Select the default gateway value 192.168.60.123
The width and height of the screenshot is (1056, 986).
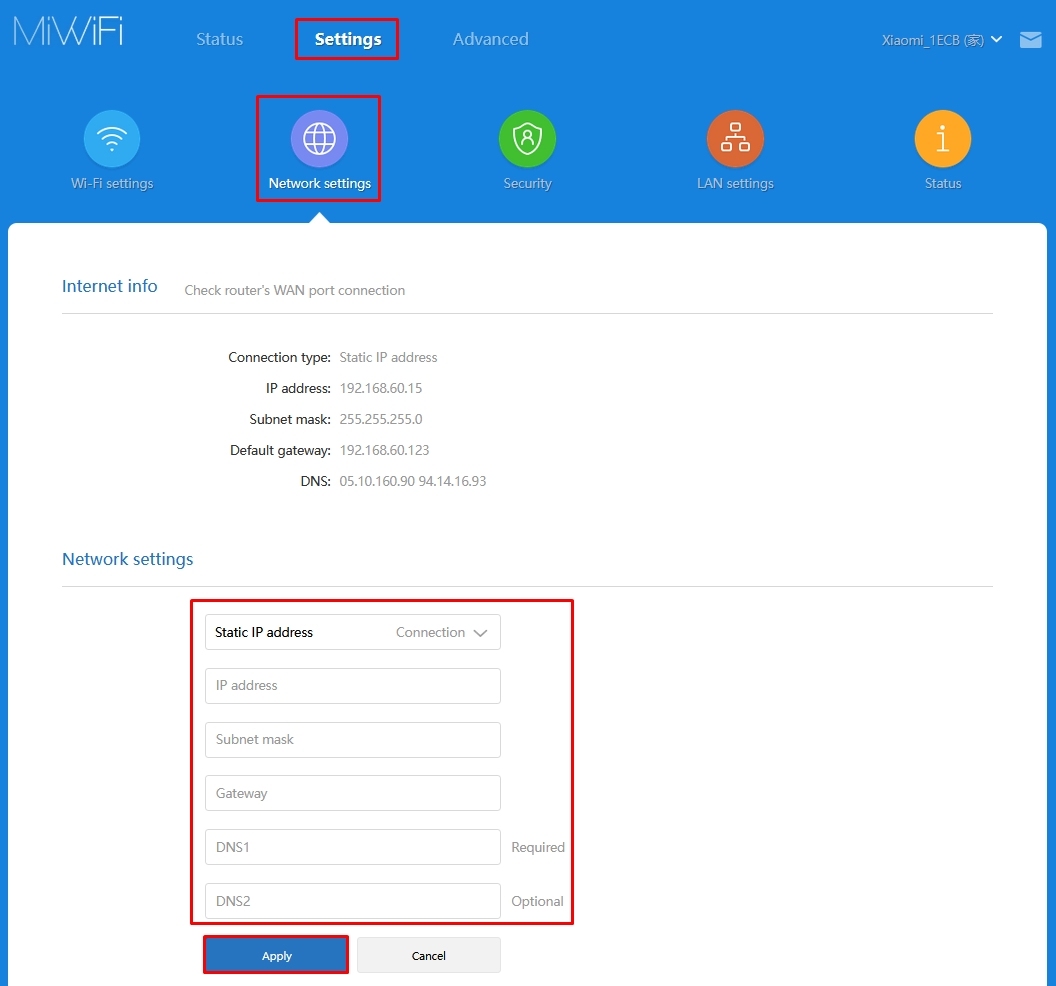(x=384, y=450)
